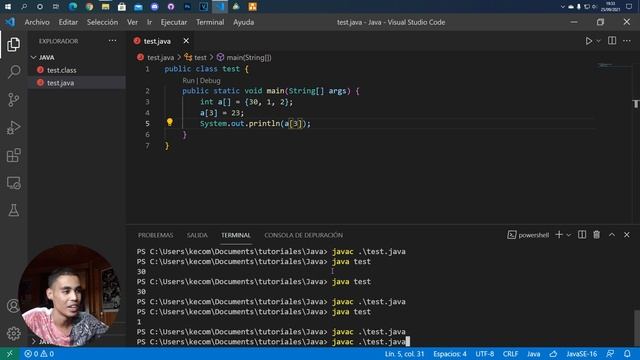This screenshot has height=360, width=640.
Task: Run the Java file with play button
Action: point(588,41)
